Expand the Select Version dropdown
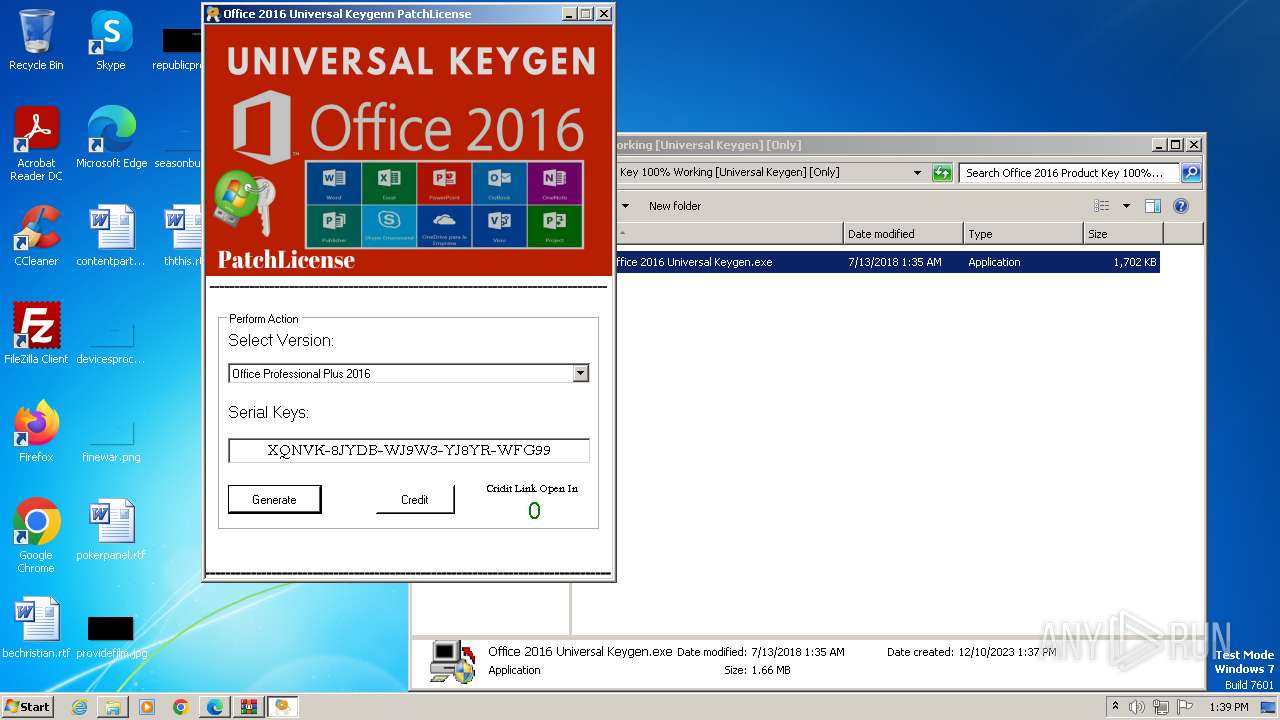This screenshot has height=720, width=1280. (580, 374)
